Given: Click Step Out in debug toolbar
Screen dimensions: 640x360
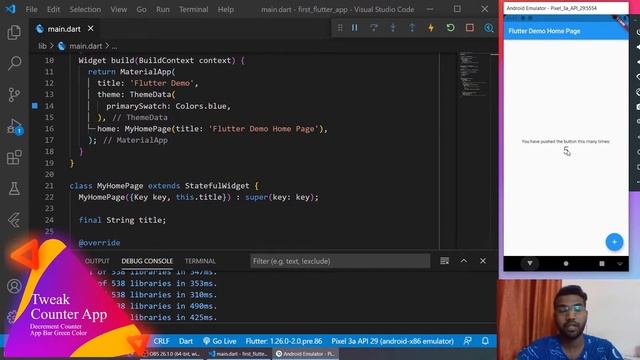Looking at the screenshot, I should pos(412,28).
